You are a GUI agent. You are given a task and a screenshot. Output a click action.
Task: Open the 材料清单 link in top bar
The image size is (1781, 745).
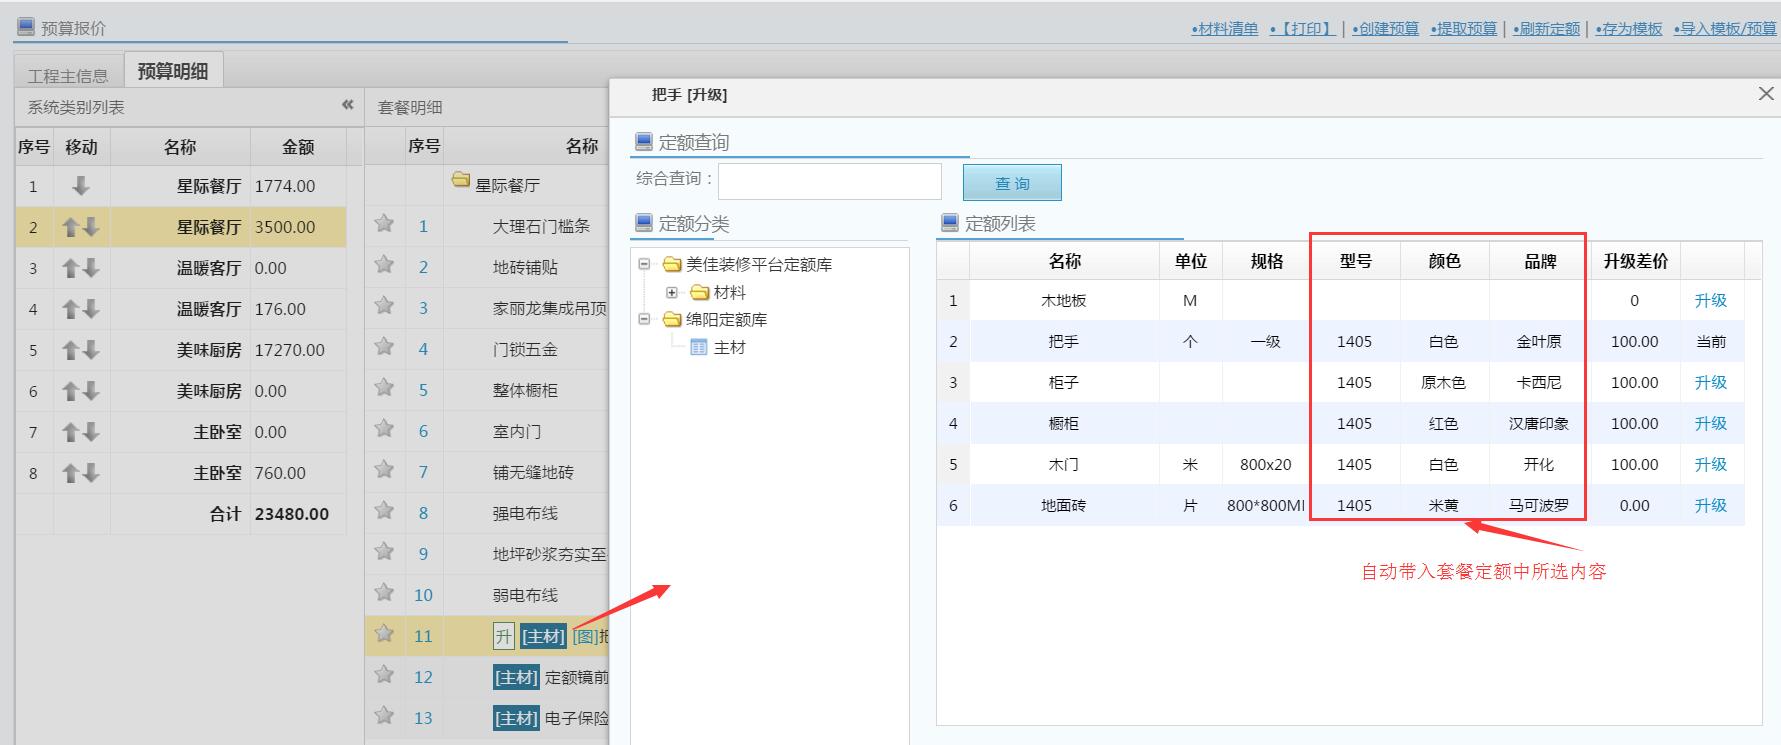[1225, 28]
